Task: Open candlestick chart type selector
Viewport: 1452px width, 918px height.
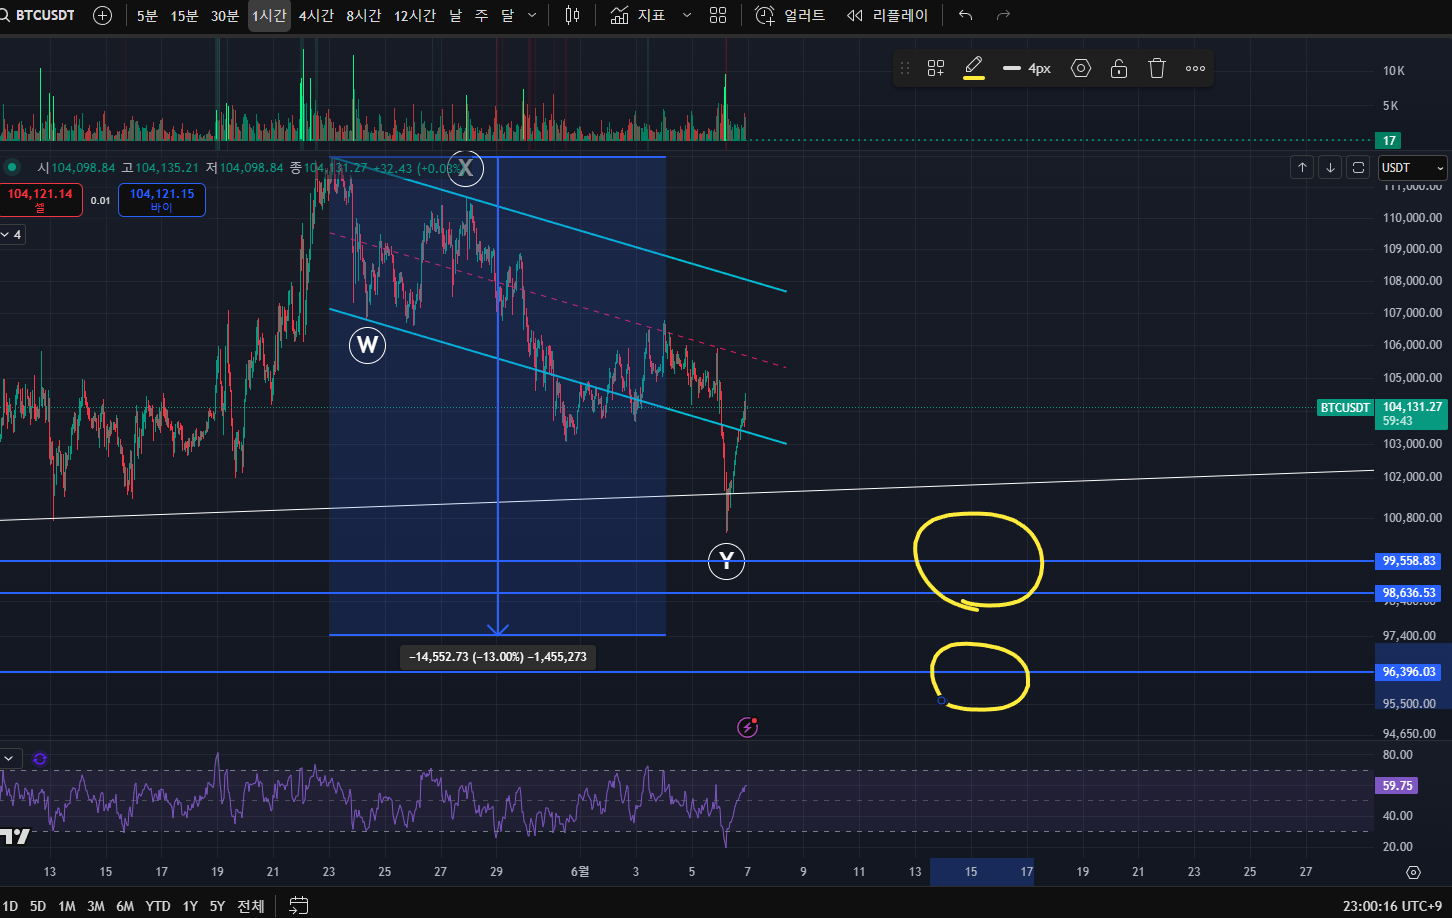Action: 572,15
